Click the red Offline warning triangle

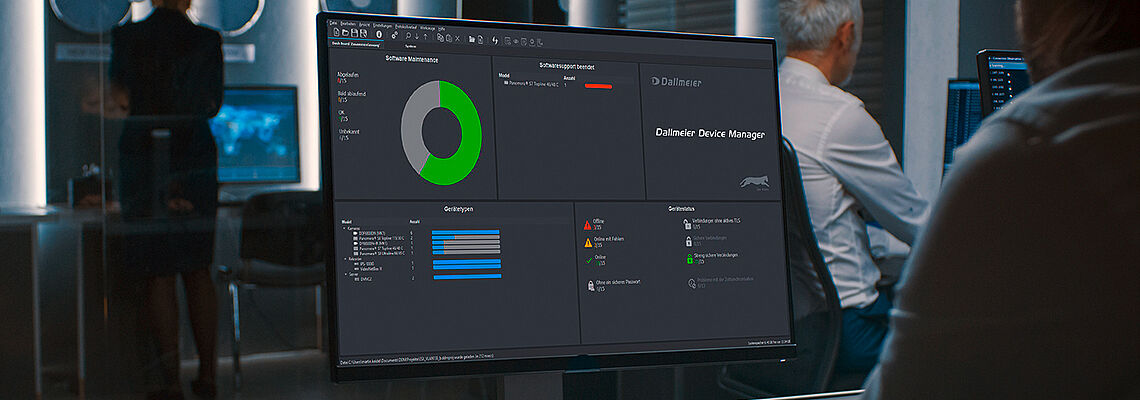coord(587,225)
